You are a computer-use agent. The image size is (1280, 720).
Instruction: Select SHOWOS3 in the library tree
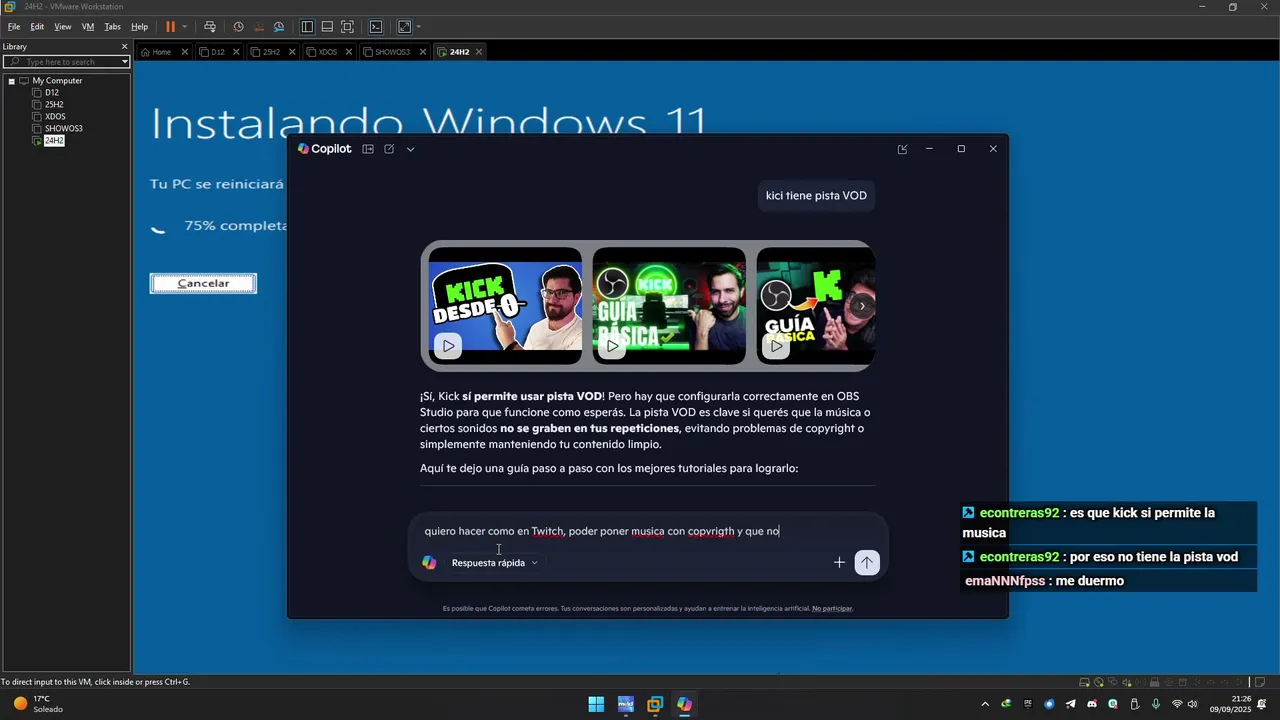pos(63,129)
